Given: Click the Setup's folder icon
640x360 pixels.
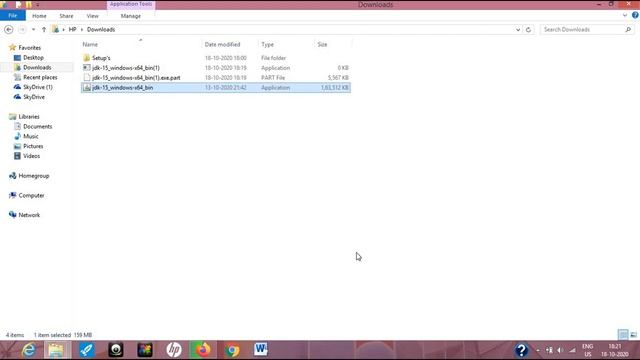Looking at the screenshot, I should tap(87, 58).
